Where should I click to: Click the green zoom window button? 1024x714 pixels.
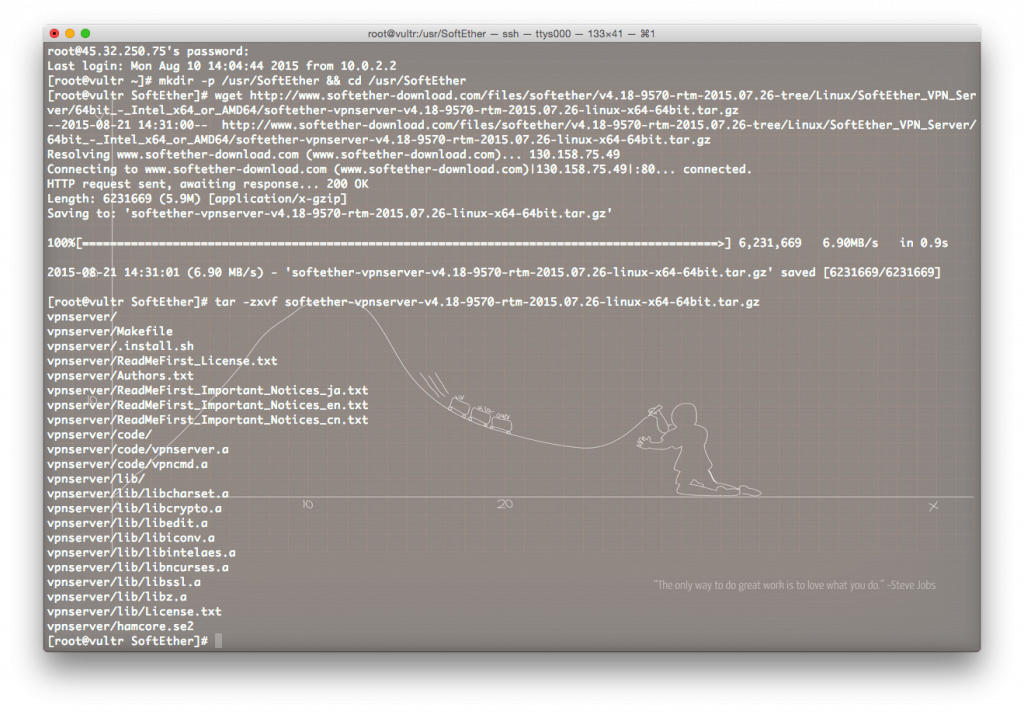pyautogui.click(x=85, y=34)
